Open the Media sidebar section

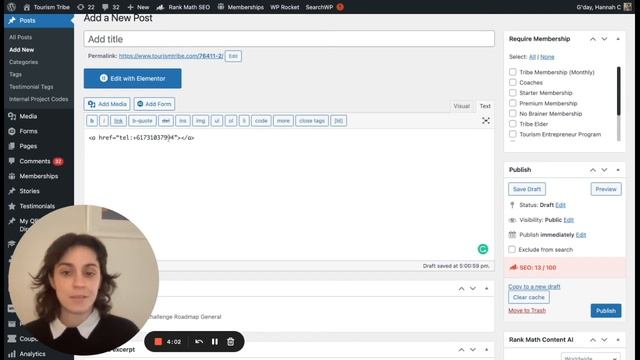click(28, 116)
